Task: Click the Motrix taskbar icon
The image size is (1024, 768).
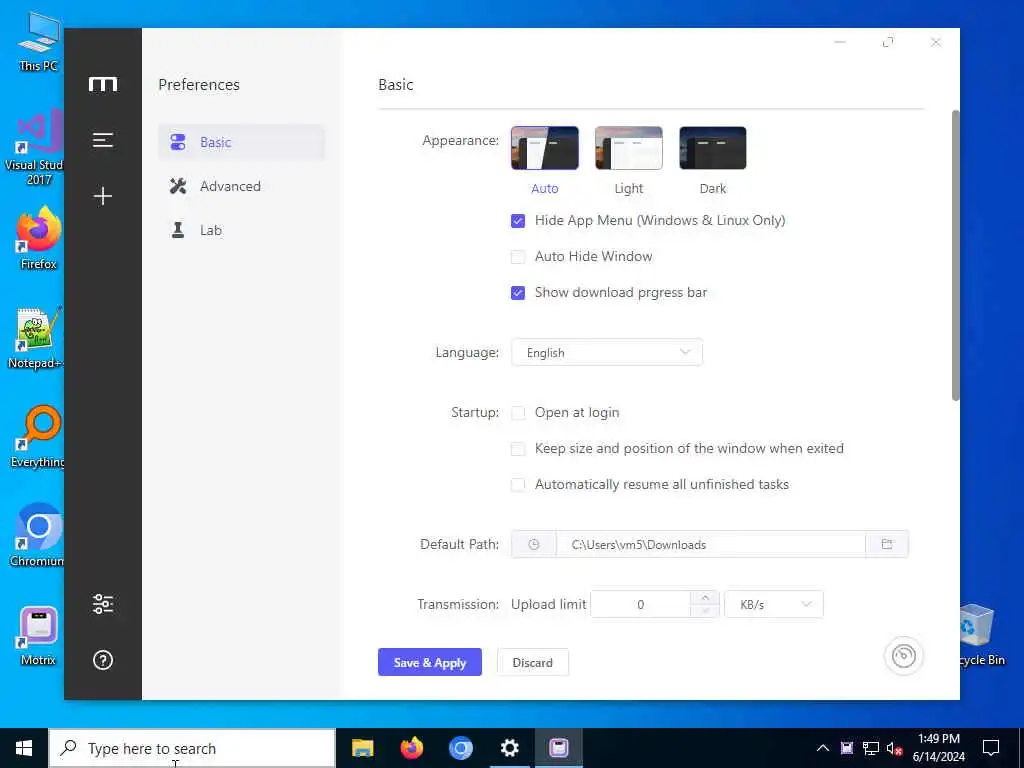Action: click(x=558, y=748)
